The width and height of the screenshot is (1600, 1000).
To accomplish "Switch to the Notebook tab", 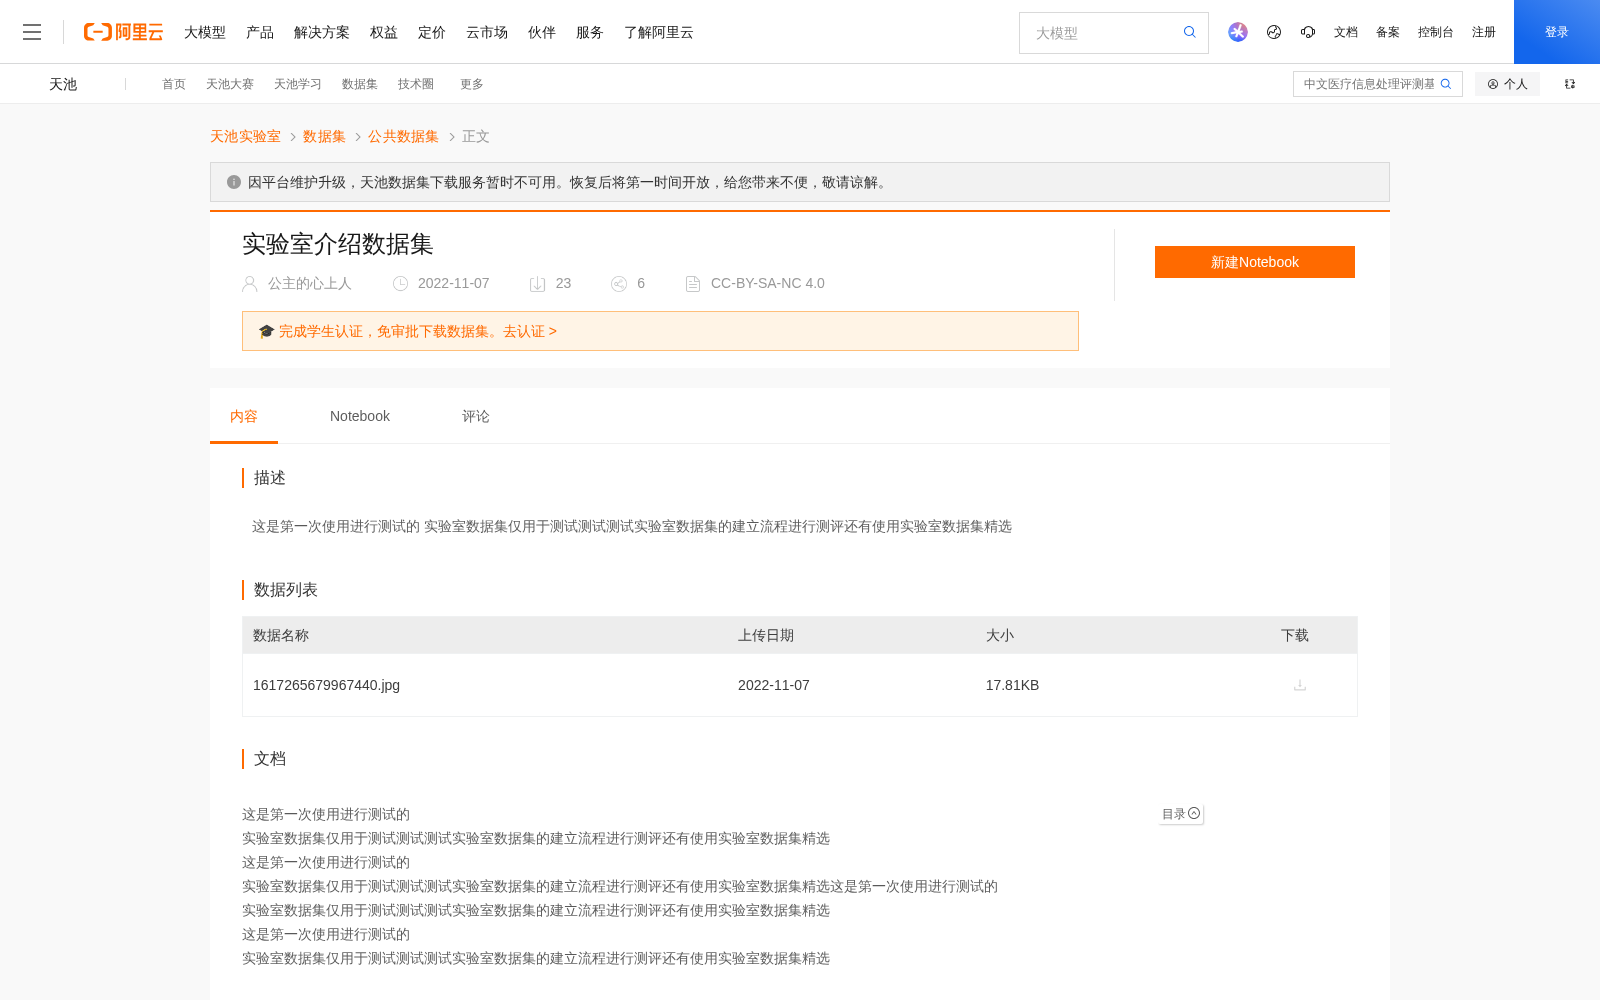I will (x=360, y=416).
